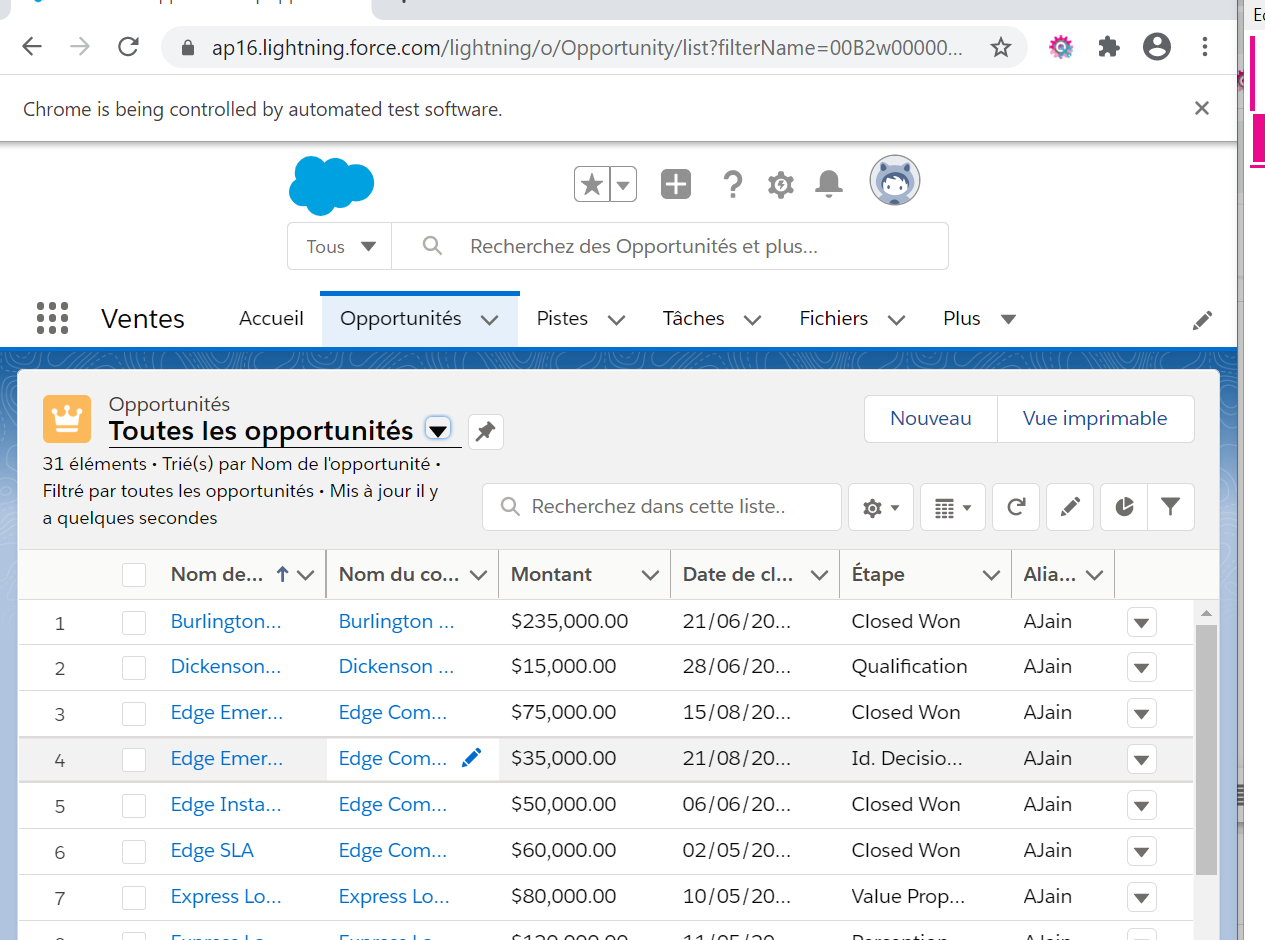Open the Chrome extensions puzzle icon

coord(1109,47)
